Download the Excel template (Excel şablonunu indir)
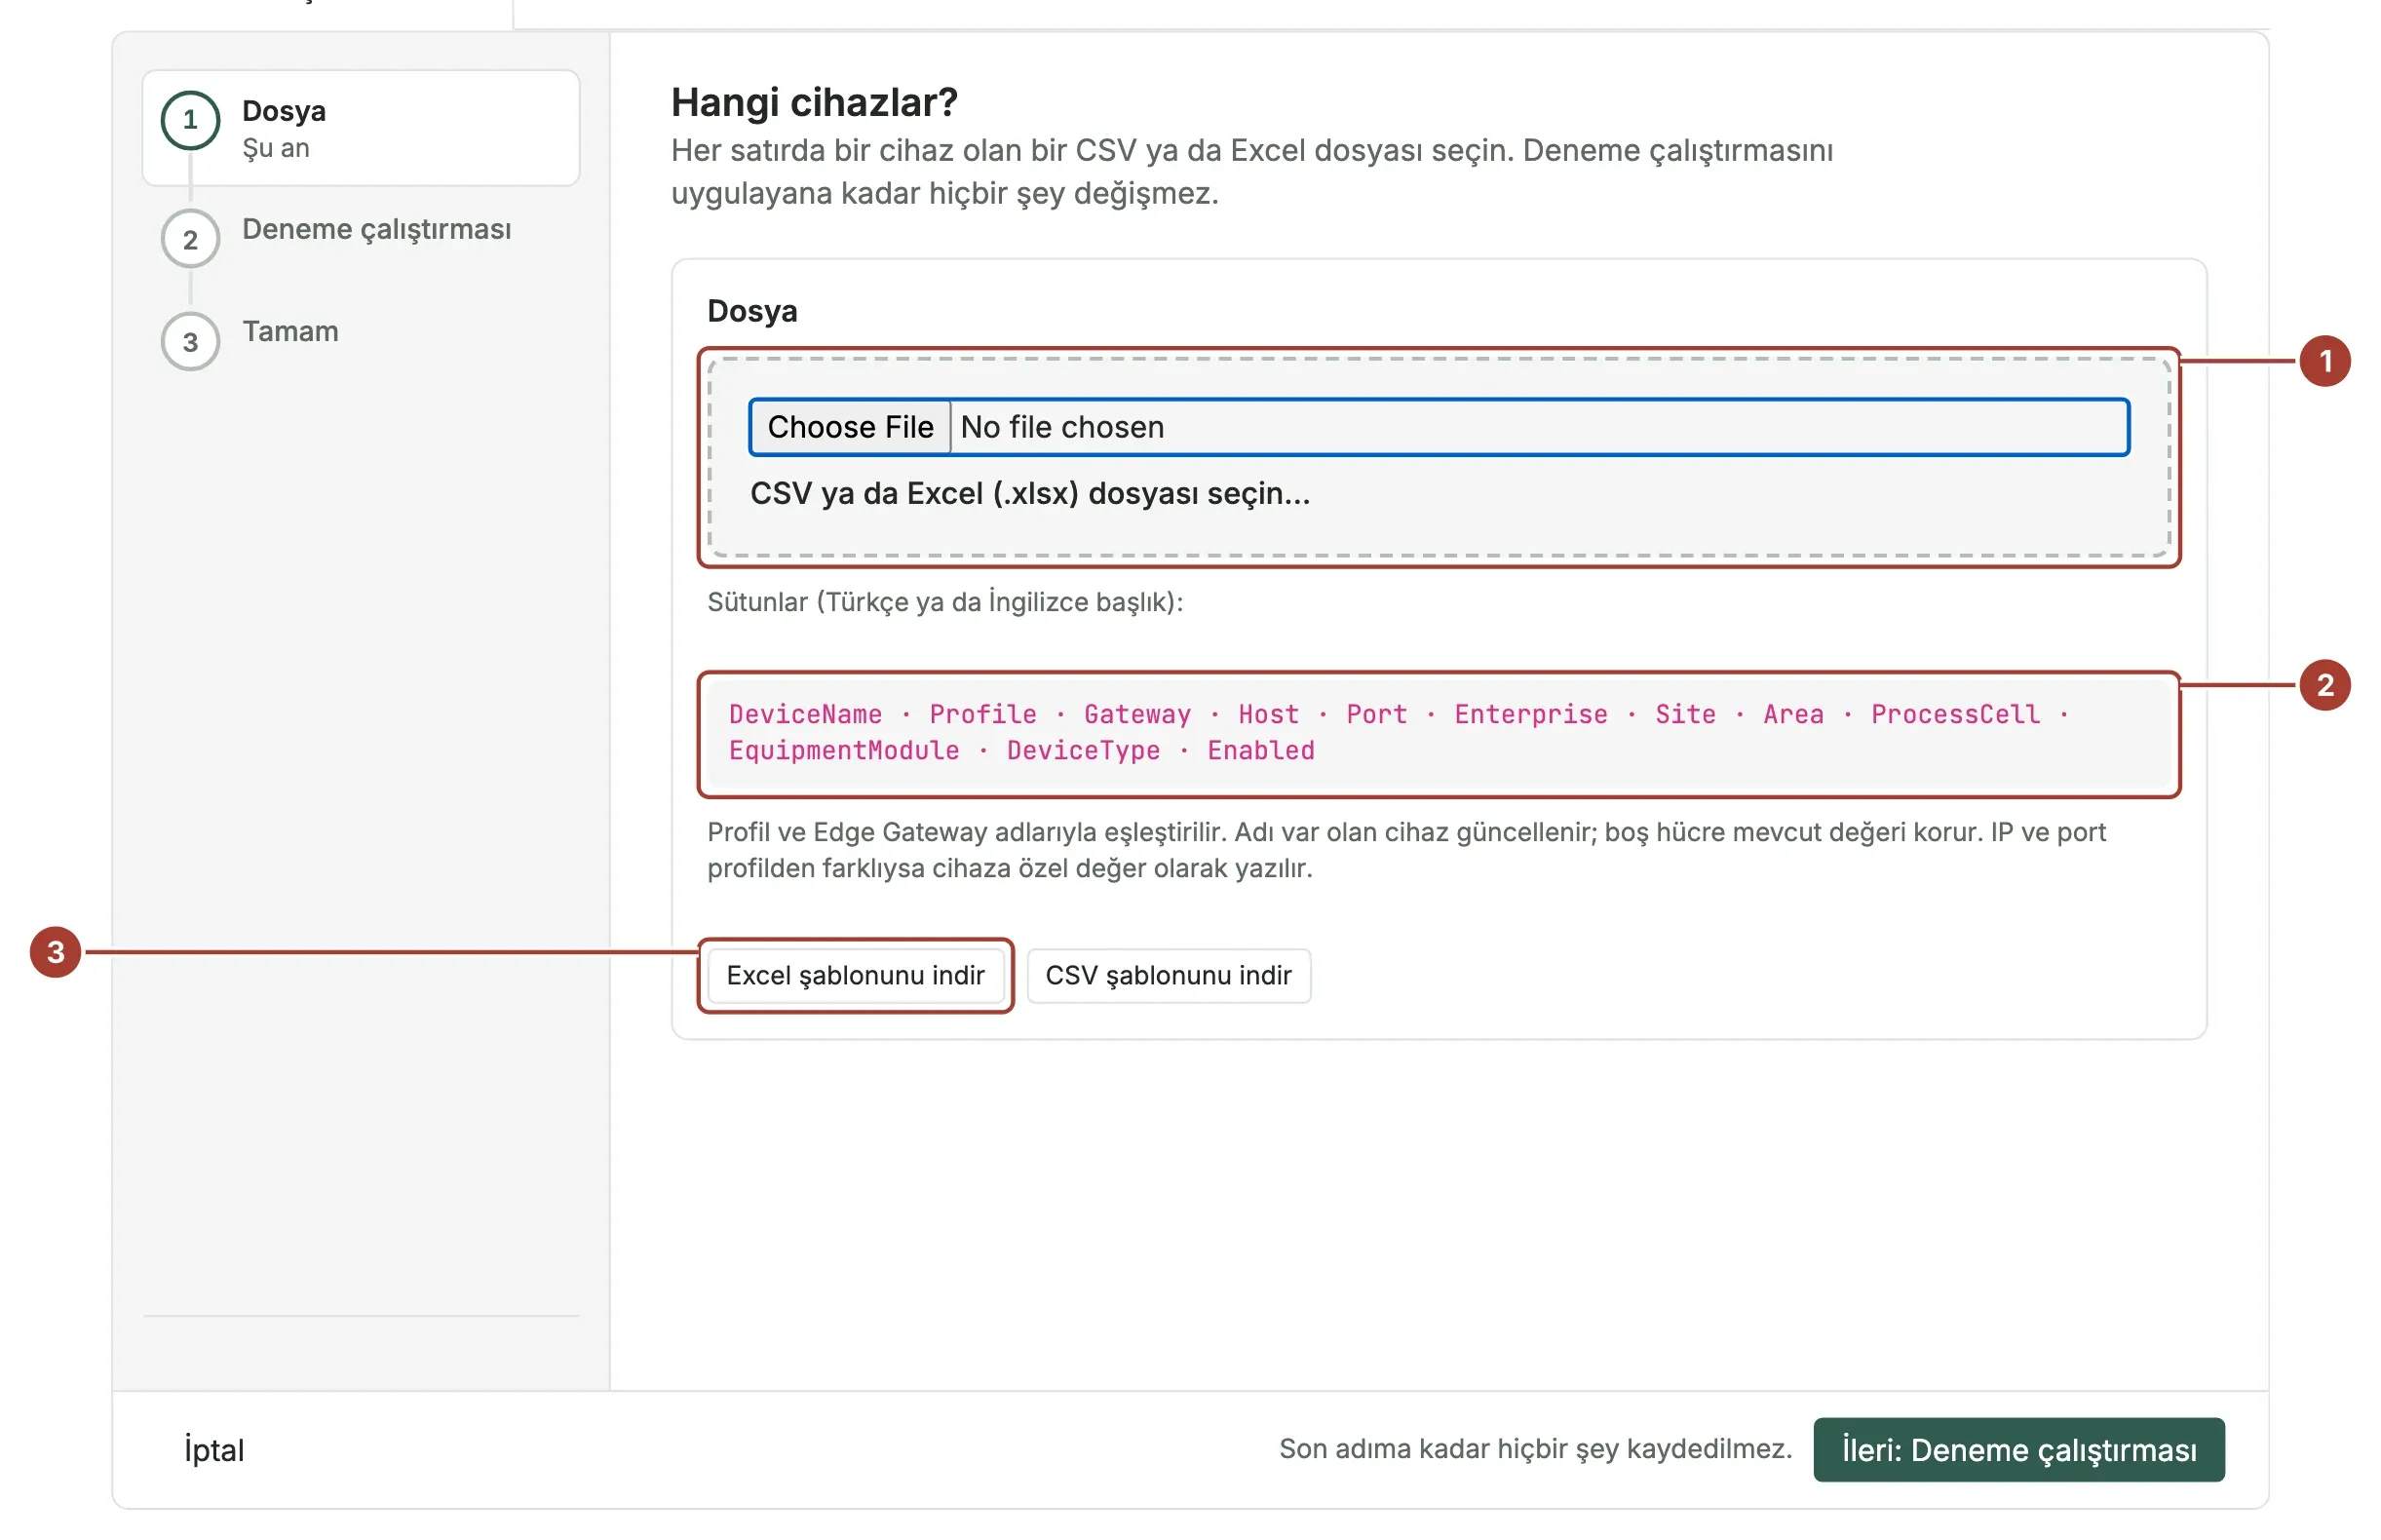The width and height of the screenshot is (2381, 1540). coord(854,975)
